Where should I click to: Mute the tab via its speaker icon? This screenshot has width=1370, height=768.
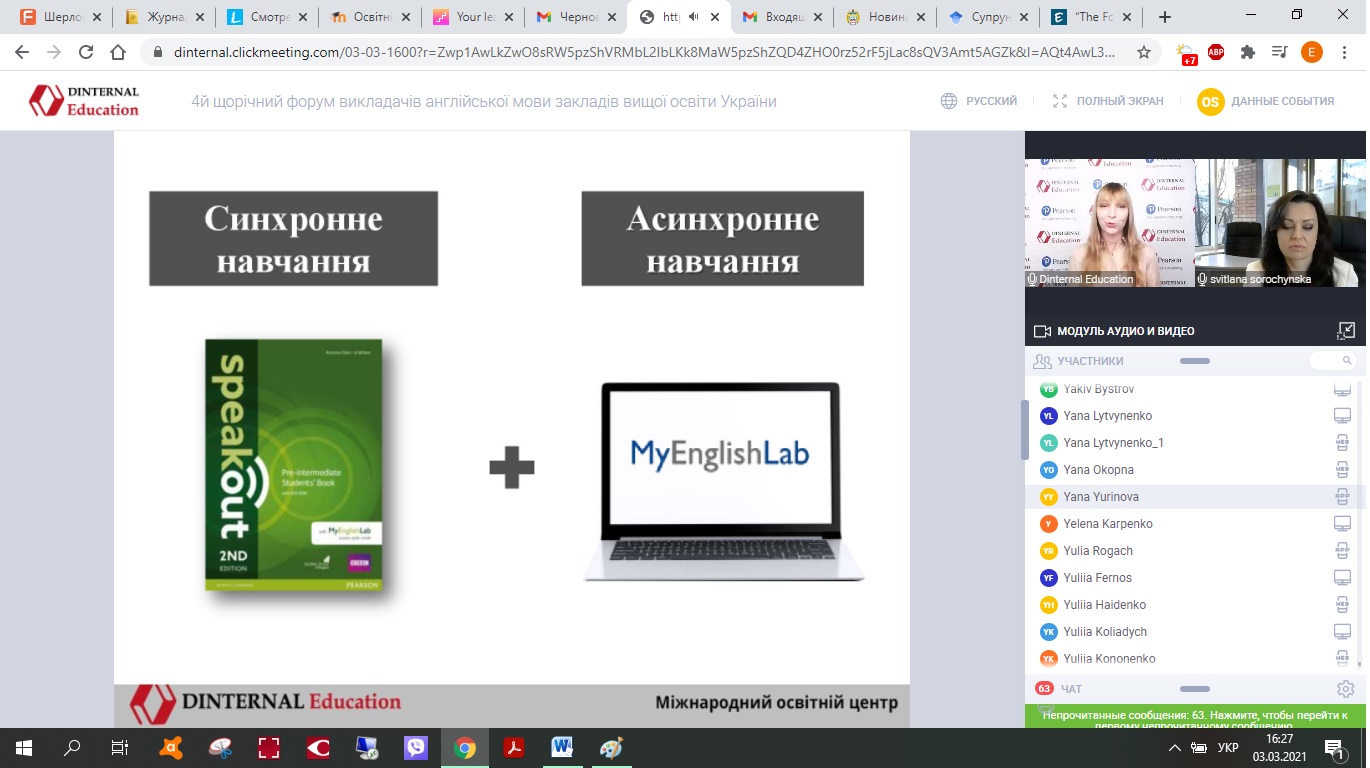point(695,17)
